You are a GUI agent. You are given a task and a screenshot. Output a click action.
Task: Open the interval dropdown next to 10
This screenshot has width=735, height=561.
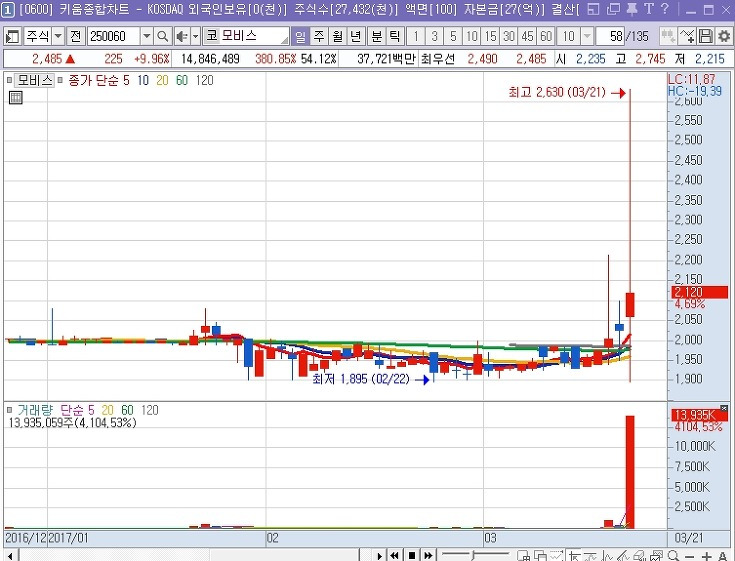tap(586, 36)
